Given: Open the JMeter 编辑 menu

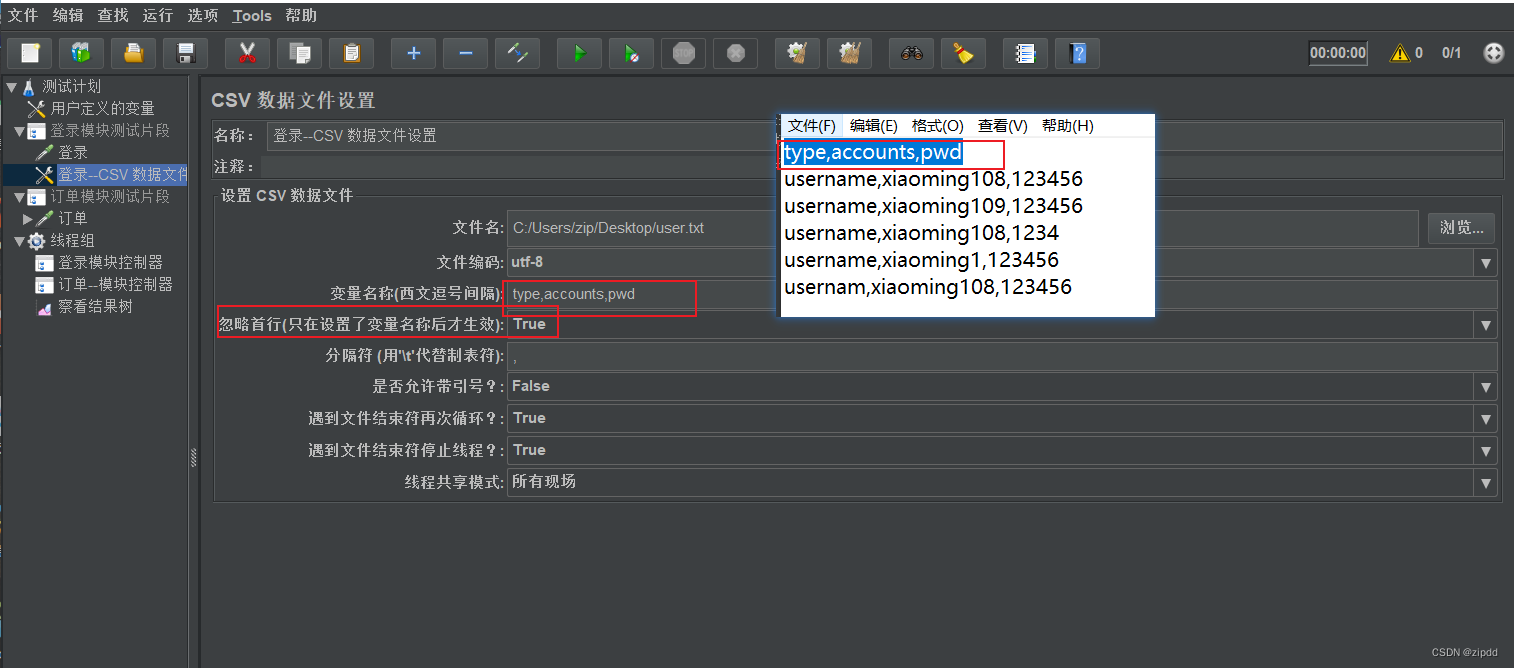Looking at the screenshot, I should click(68, 15).
